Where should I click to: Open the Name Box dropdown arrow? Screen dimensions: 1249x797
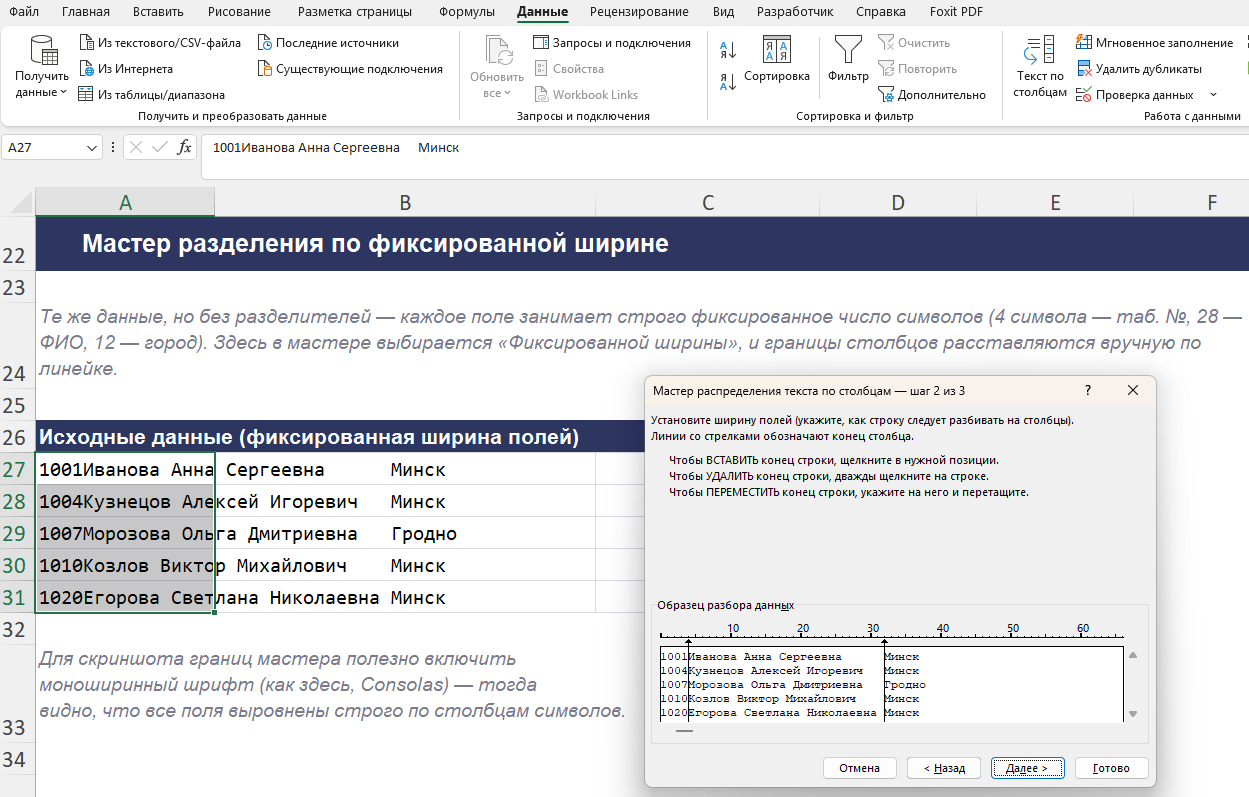[x=93, y=148]
